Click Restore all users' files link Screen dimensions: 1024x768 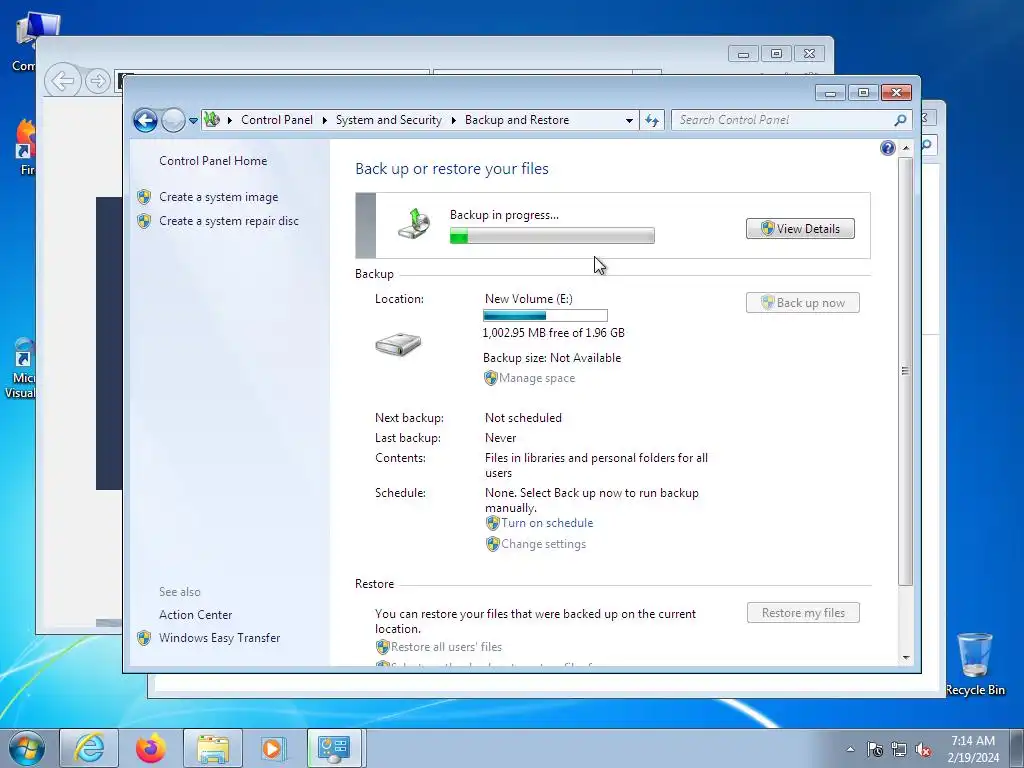[x=447, y=647]
